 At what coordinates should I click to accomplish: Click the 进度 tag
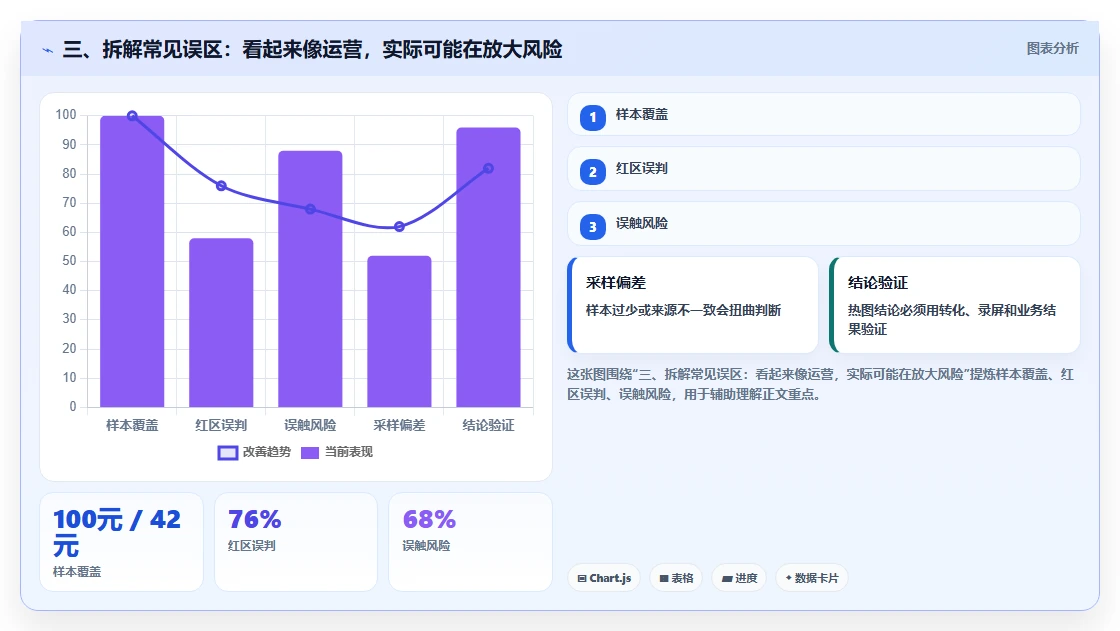(739, 578)
